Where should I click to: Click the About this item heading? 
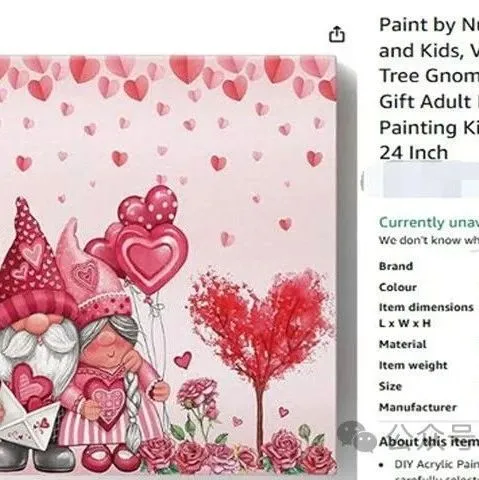point(429,441)
